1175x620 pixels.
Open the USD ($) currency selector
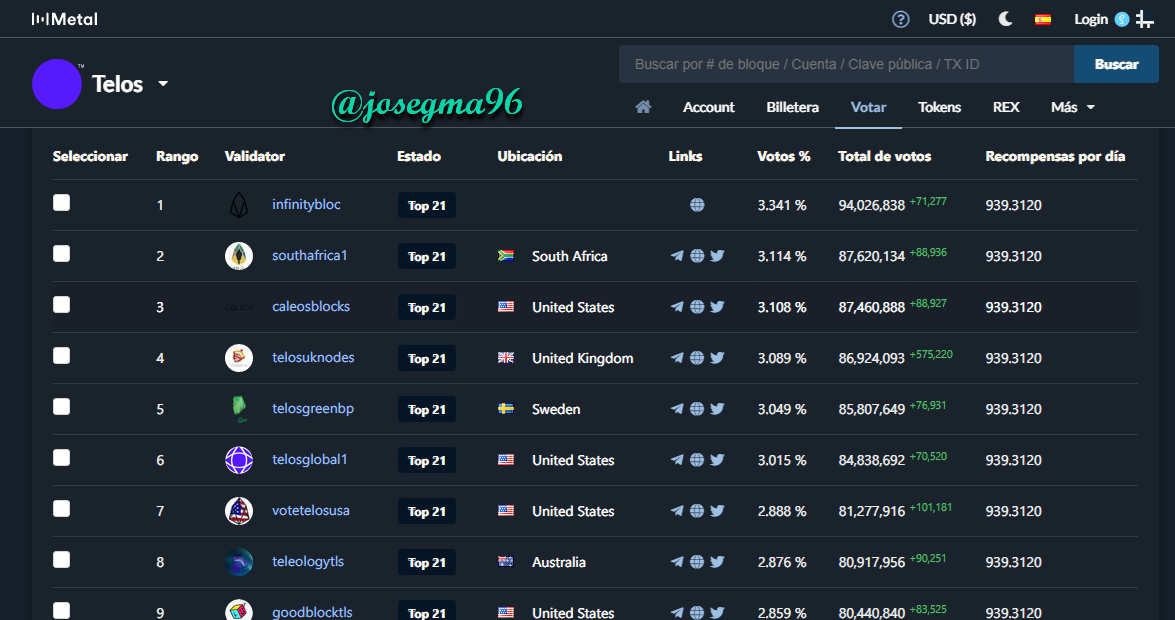click(x=952, y=19)
